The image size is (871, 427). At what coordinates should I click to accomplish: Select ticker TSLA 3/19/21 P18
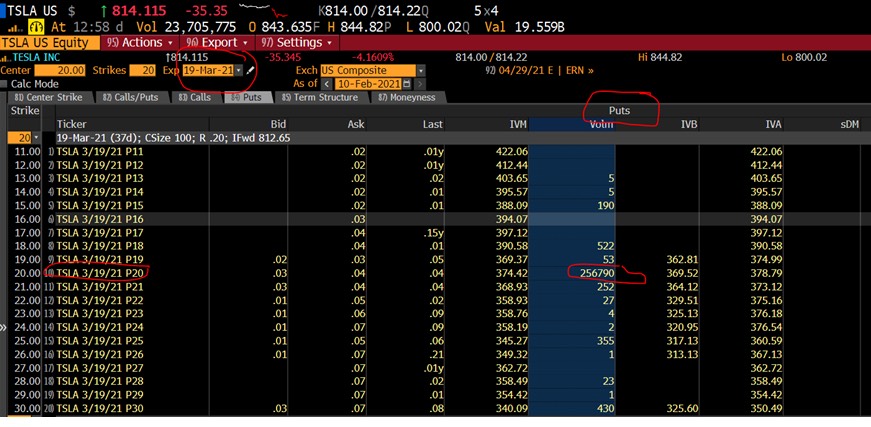click(101, 246)
